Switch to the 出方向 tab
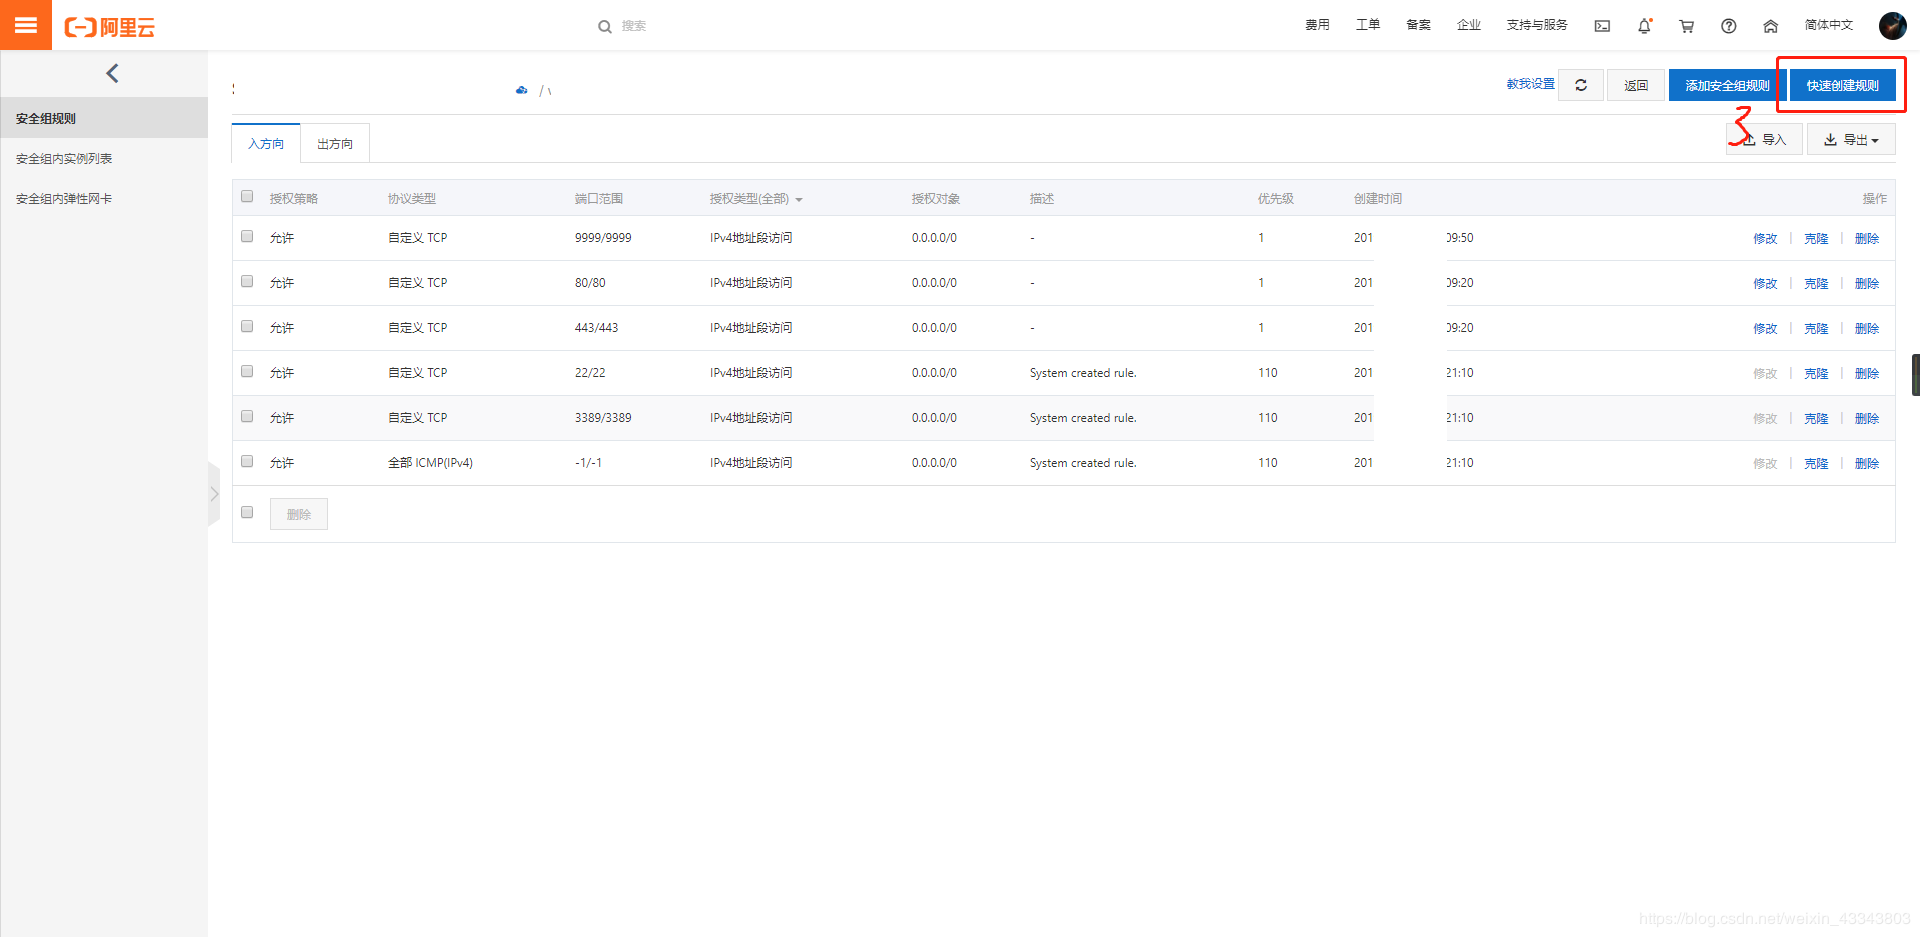1920x937 pixels. [x=335, y=143]
